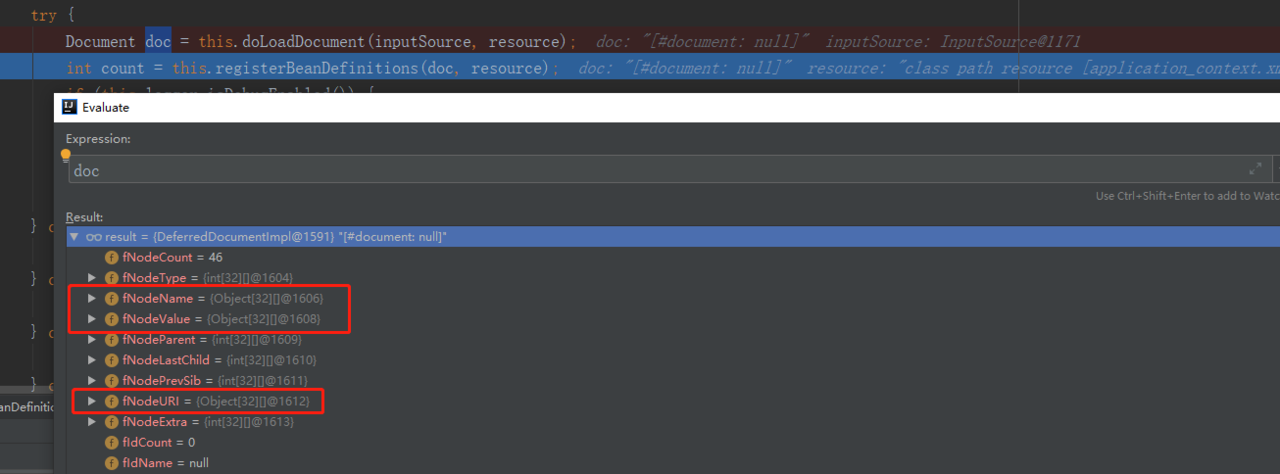Click the highlighted doc variable in code editor
1280x474 pixels.
pos(158,41)
